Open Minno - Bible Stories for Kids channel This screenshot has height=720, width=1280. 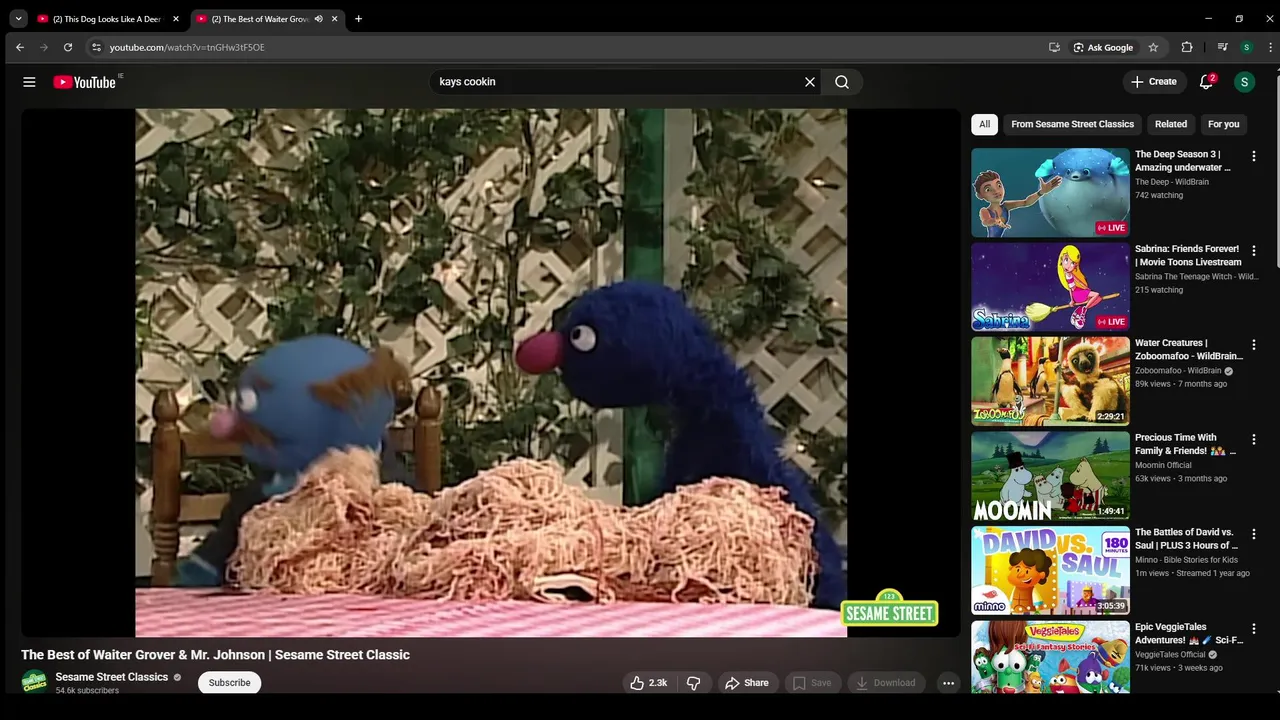[1186, 560]
